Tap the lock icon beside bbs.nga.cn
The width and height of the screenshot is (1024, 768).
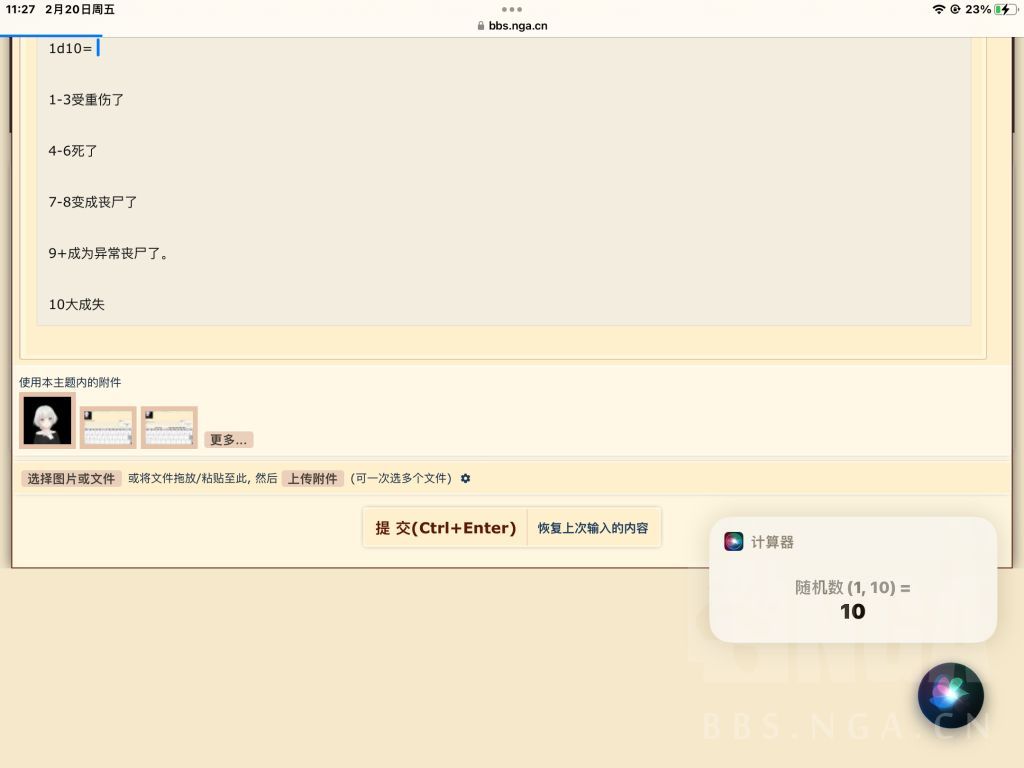(x=481, y=25)
